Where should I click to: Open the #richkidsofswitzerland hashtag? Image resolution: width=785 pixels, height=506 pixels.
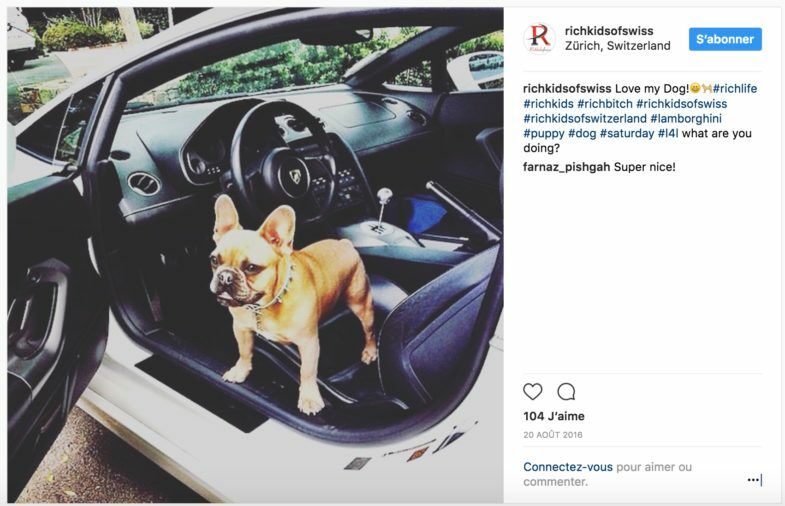[585, 119]
